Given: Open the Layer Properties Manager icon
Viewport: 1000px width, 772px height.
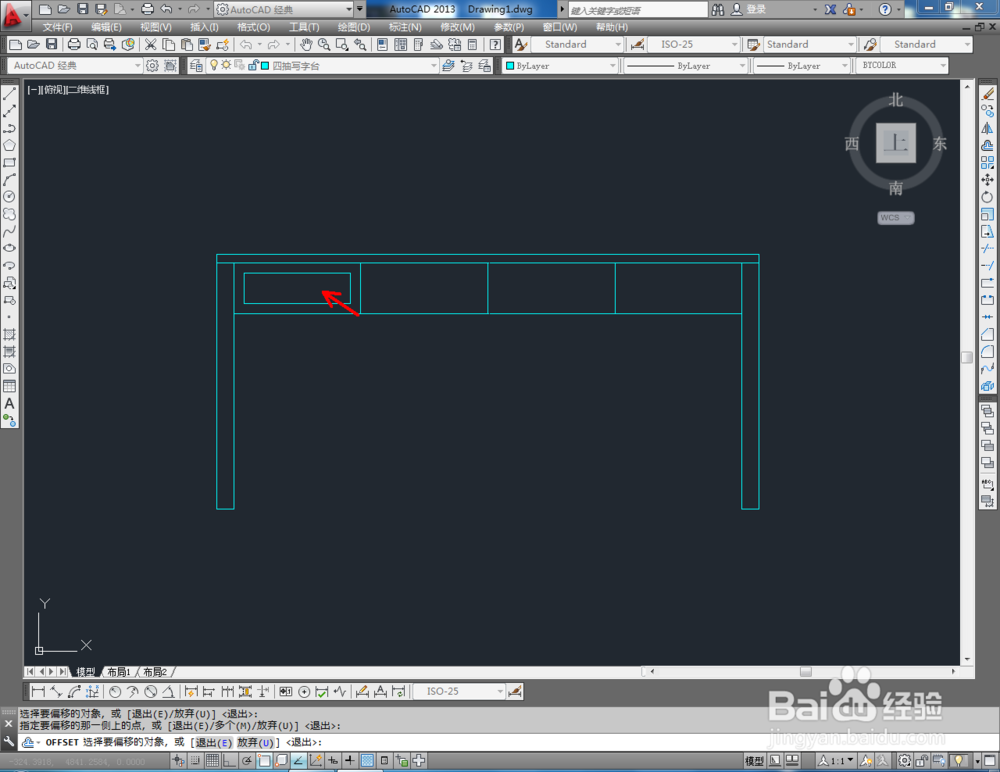Looking at the screenshot, I should tap(196, 65).
